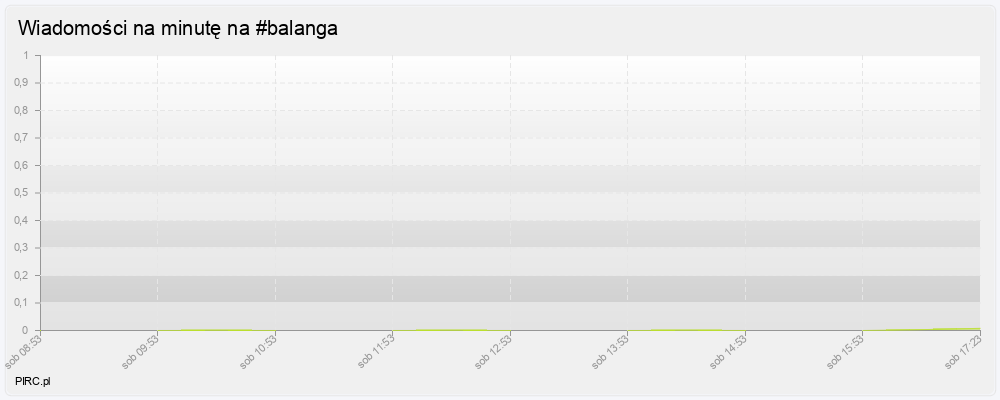1000x400 pixels.
Task: Click the chart title about #balanga
Action: click(x=178, y=29)
